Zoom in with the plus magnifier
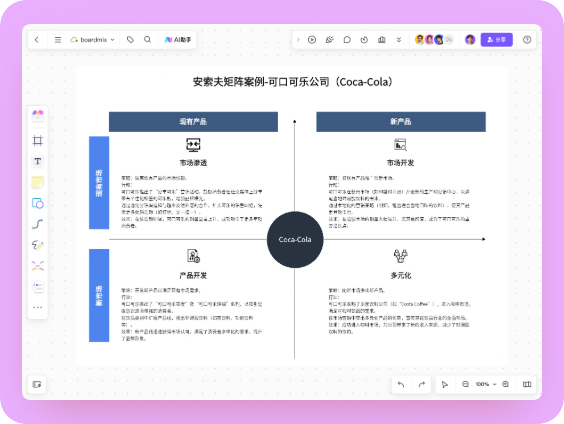564x424 pixels. click(x=506, y=384)
